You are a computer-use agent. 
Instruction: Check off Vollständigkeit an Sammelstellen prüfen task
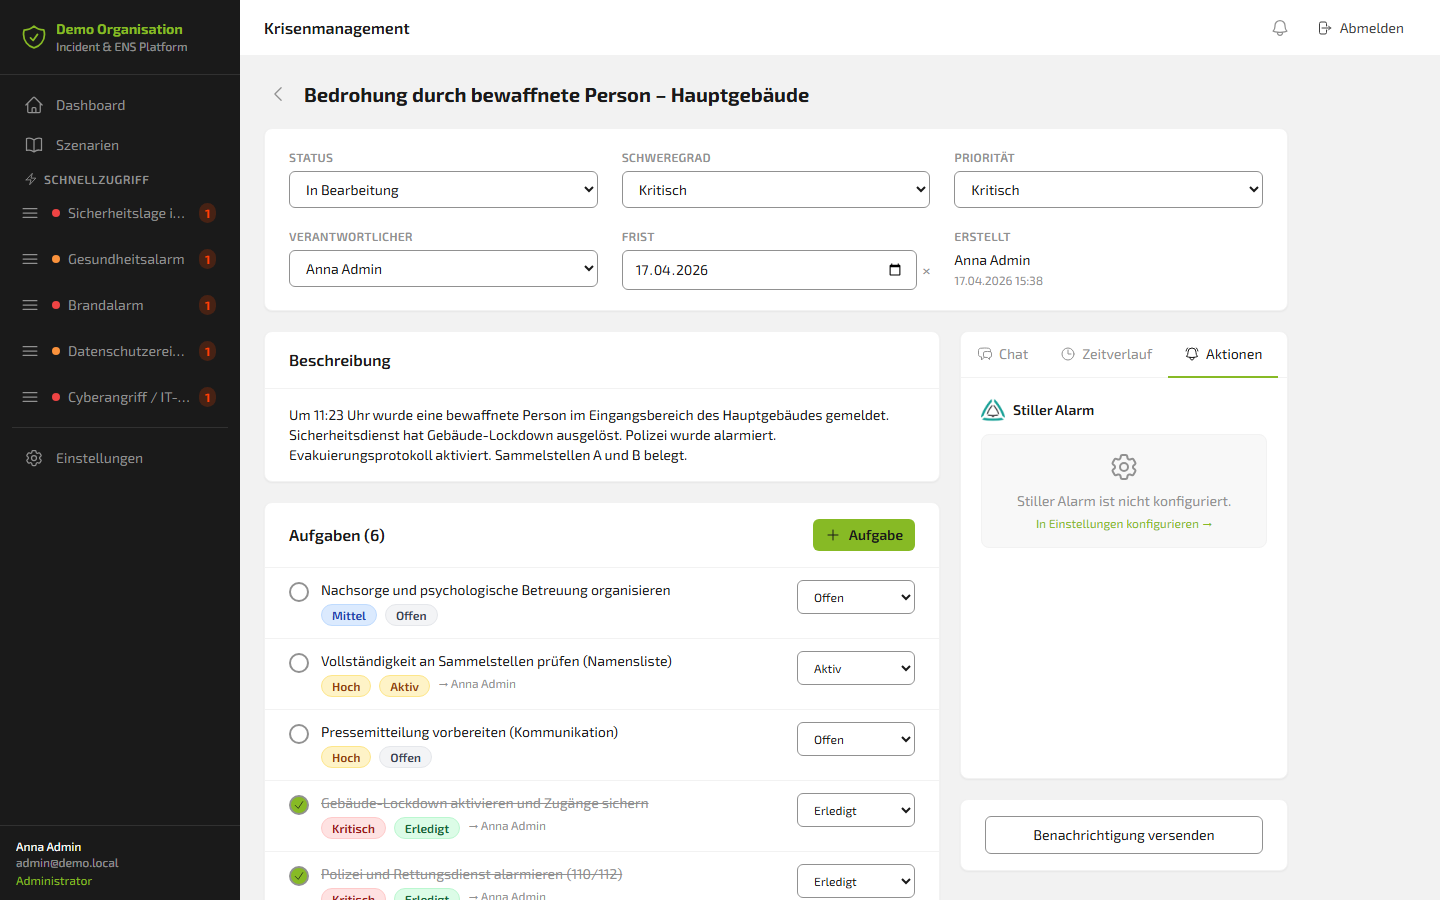299,663
